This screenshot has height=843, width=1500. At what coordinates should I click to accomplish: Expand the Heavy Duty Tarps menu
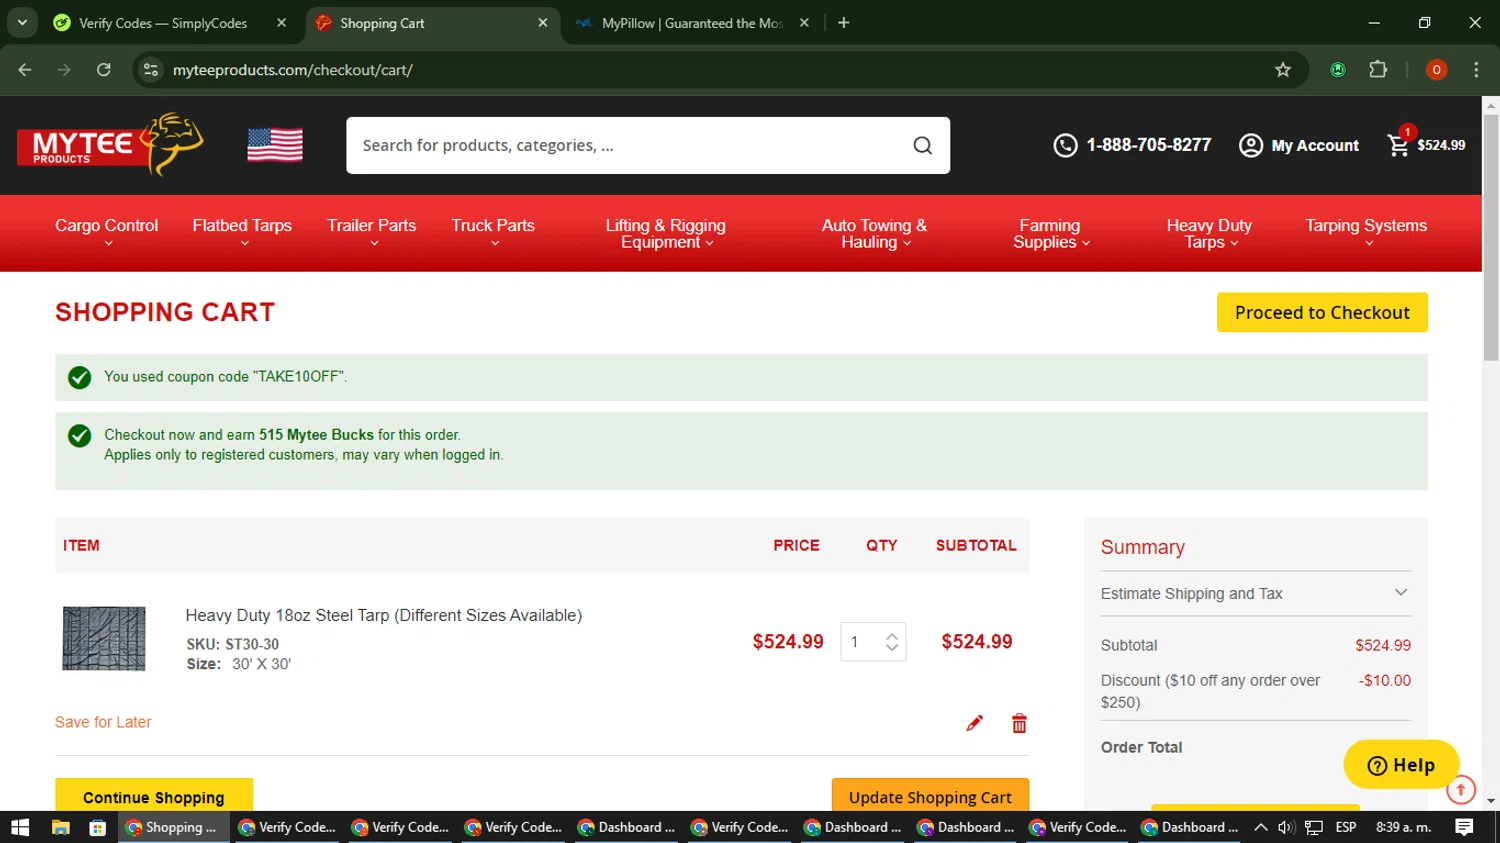(x=1209, y=234)
